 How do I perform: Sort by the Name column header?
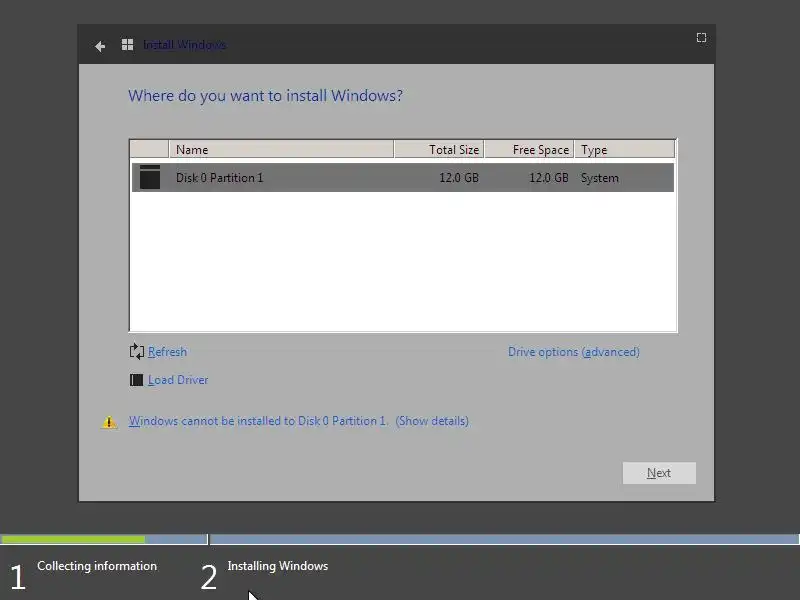click(281, 149)
